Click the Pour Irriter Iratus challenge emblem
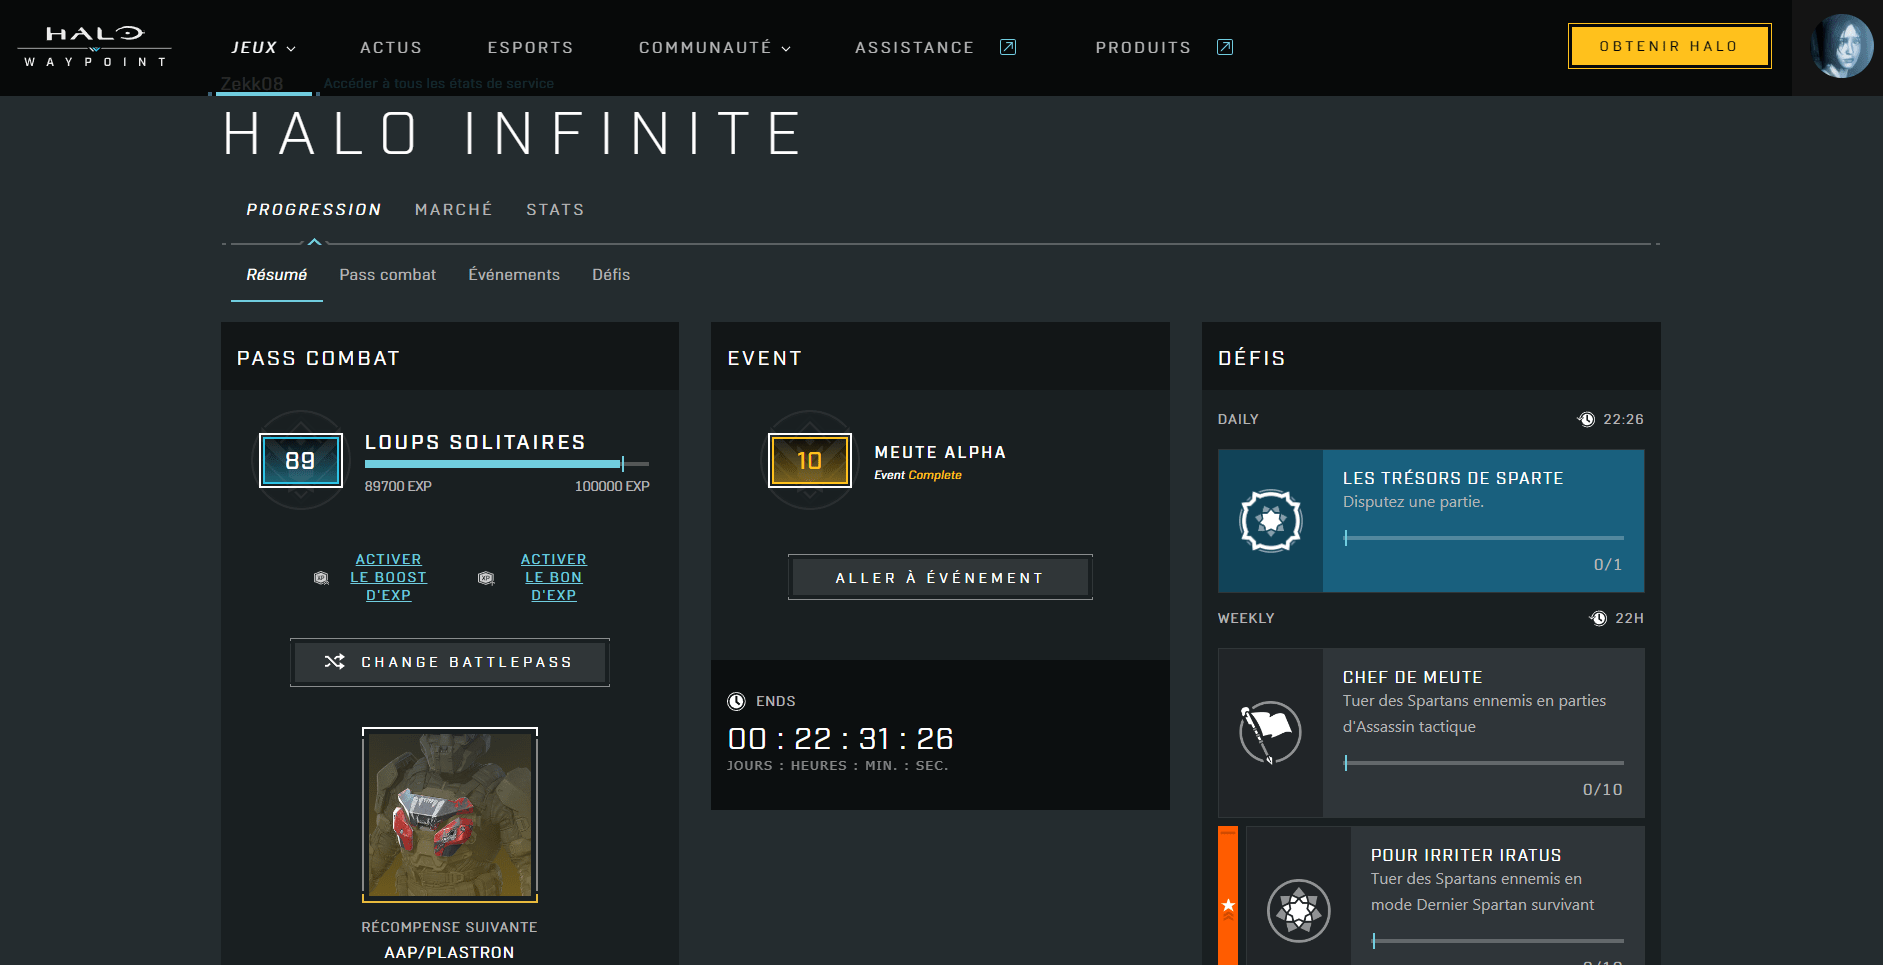The height and width of the screenshot is (965, 1883). point(1299,910)
